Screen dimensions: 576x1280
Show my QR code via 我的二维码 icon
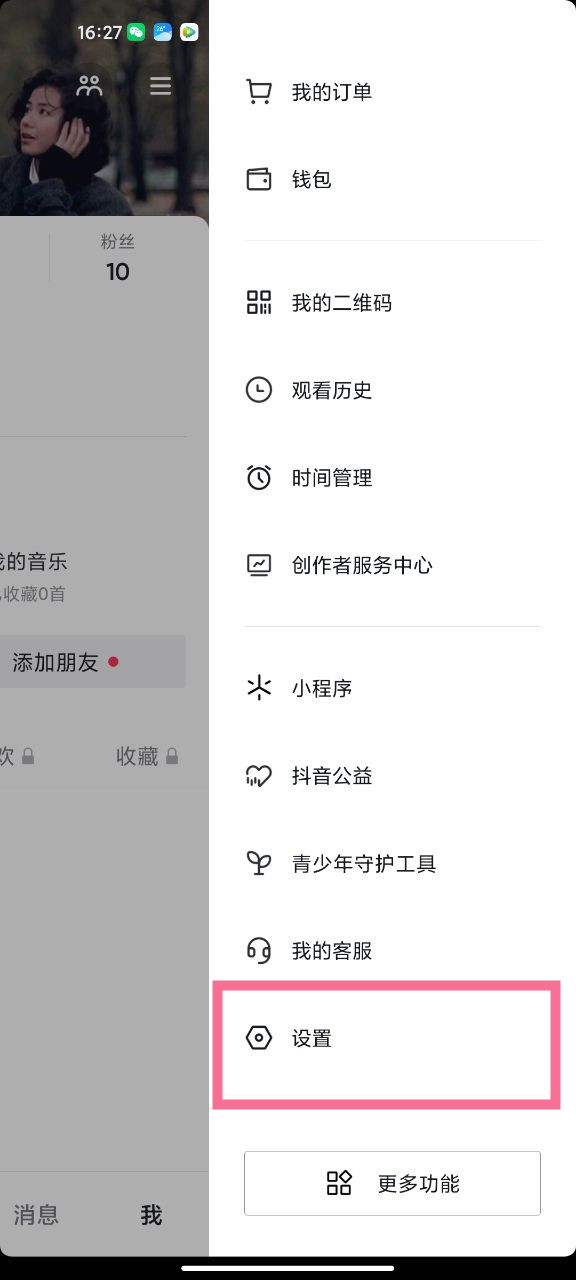[259, 302]
